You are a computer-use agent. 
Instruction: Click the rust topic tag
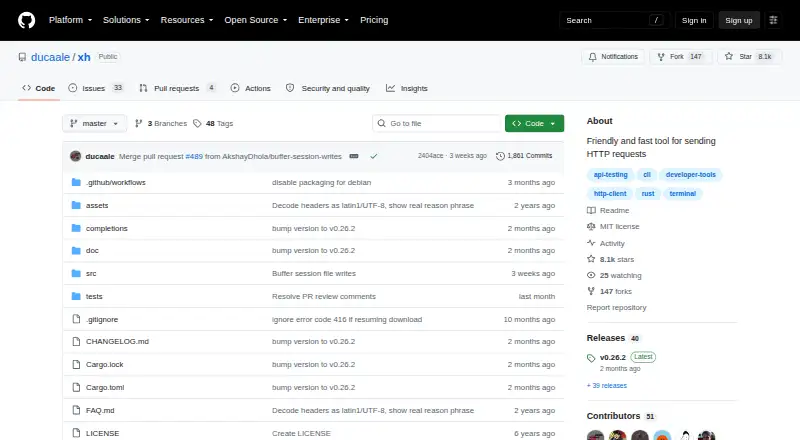click(648, 193)
